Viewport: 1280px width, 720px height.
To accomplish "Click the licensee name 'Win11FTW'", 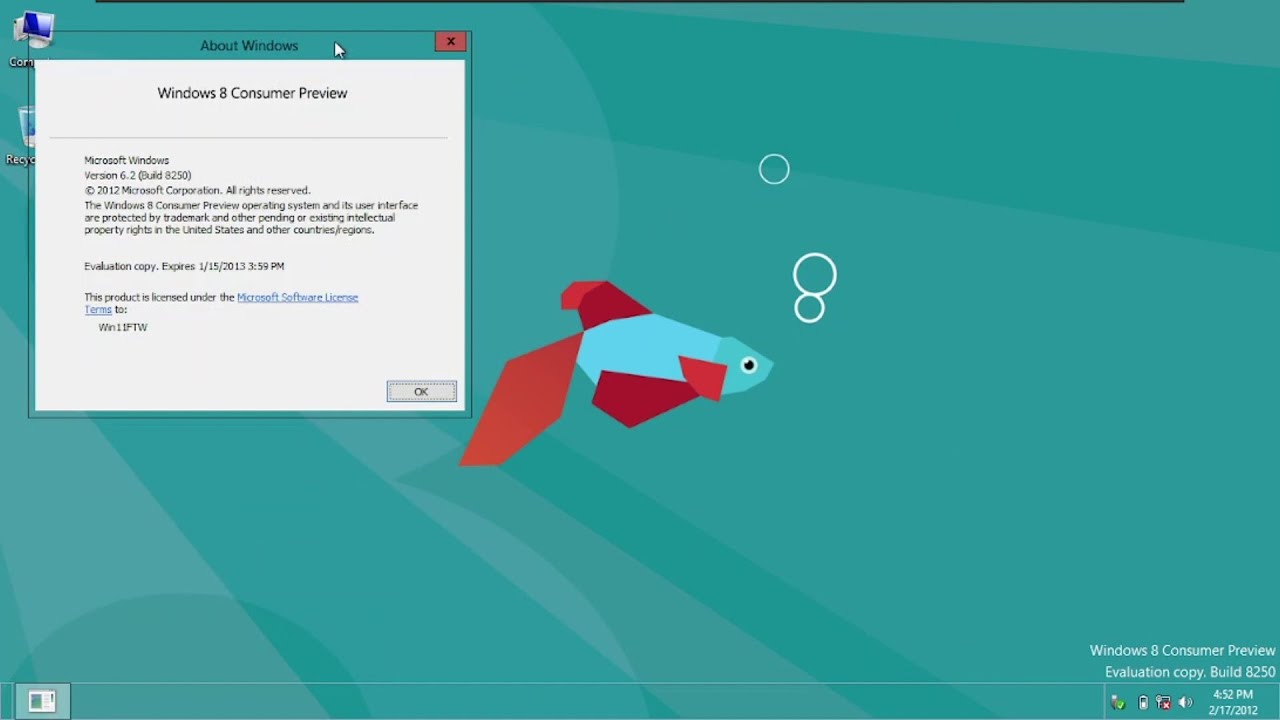I will (x=123, y=327).
